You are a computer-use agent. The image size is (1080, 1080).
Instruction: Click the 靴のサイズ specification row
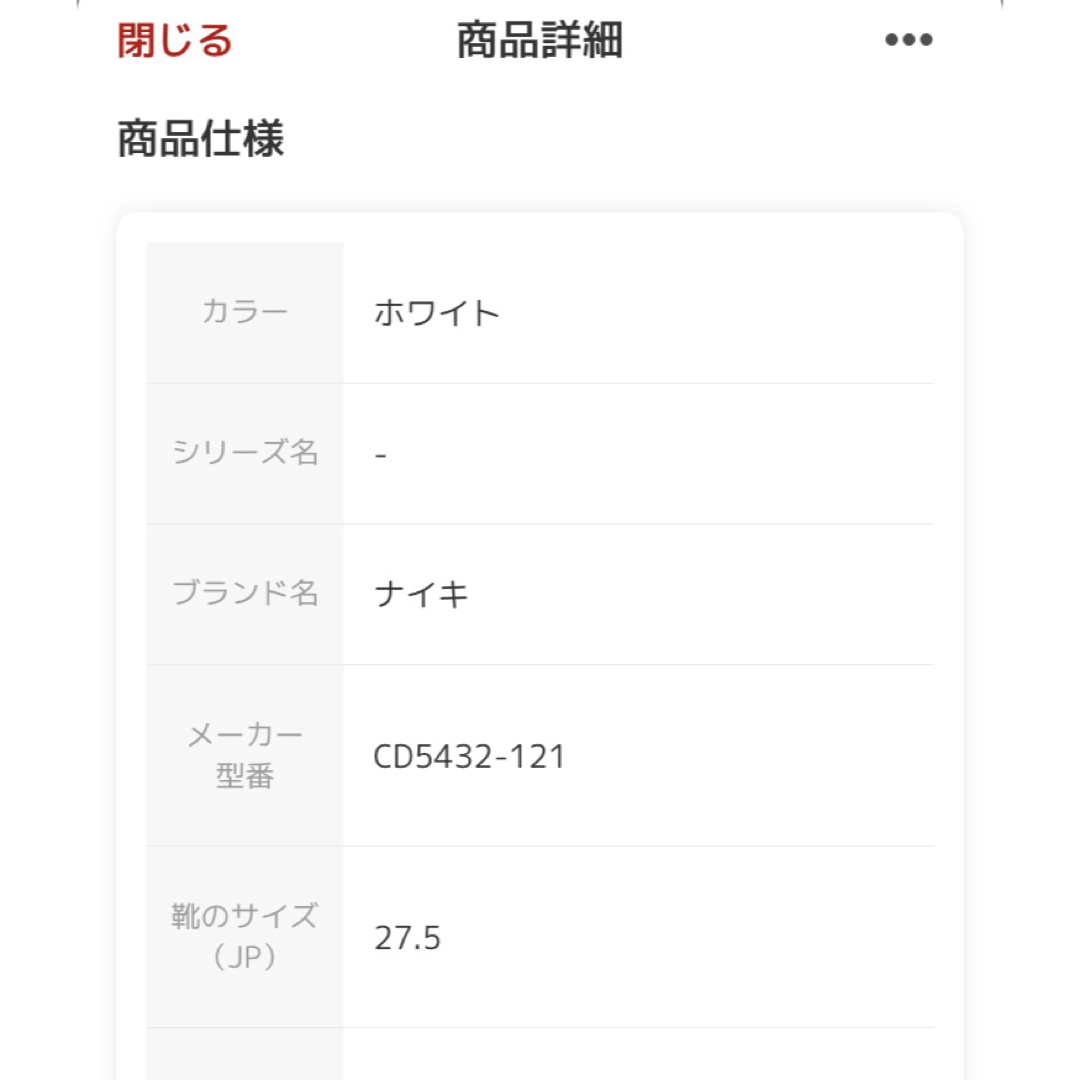coord(540,937)
